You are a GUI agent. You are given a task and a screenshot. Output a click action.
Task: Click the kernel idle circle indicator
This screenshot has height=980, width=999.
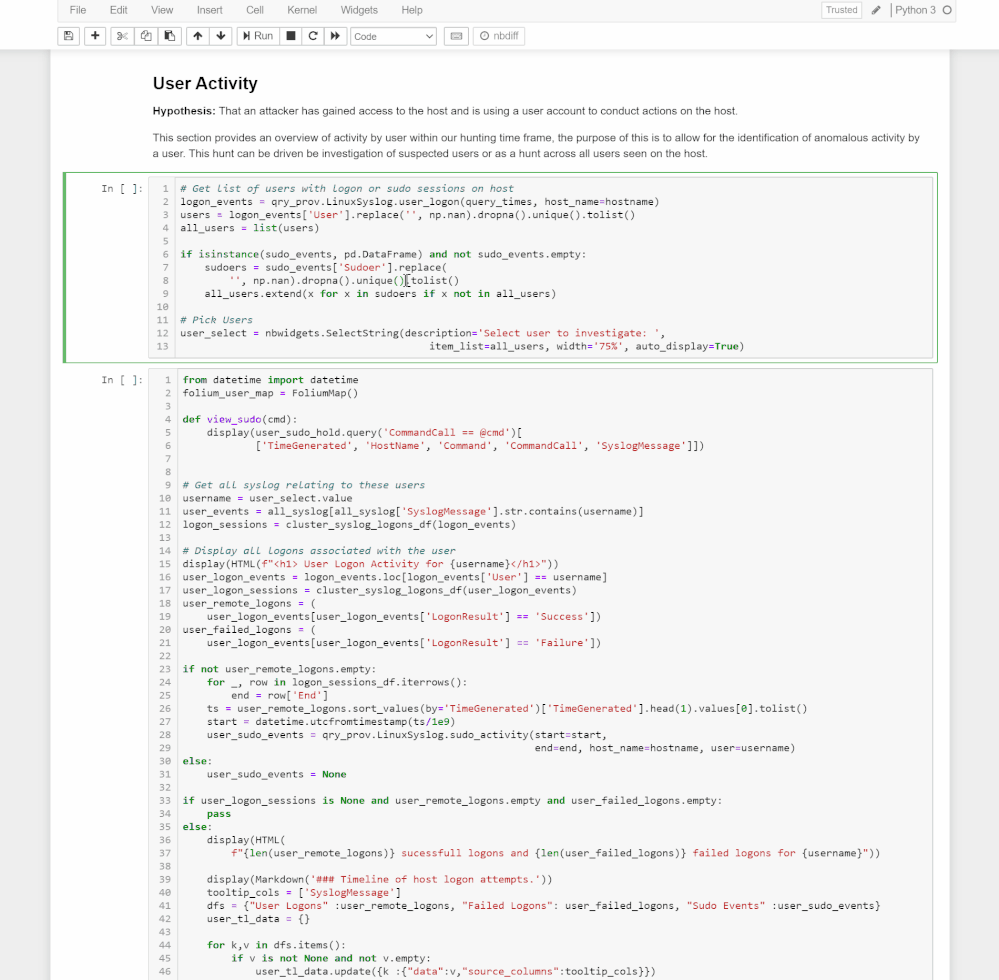[x=947, y=10]
